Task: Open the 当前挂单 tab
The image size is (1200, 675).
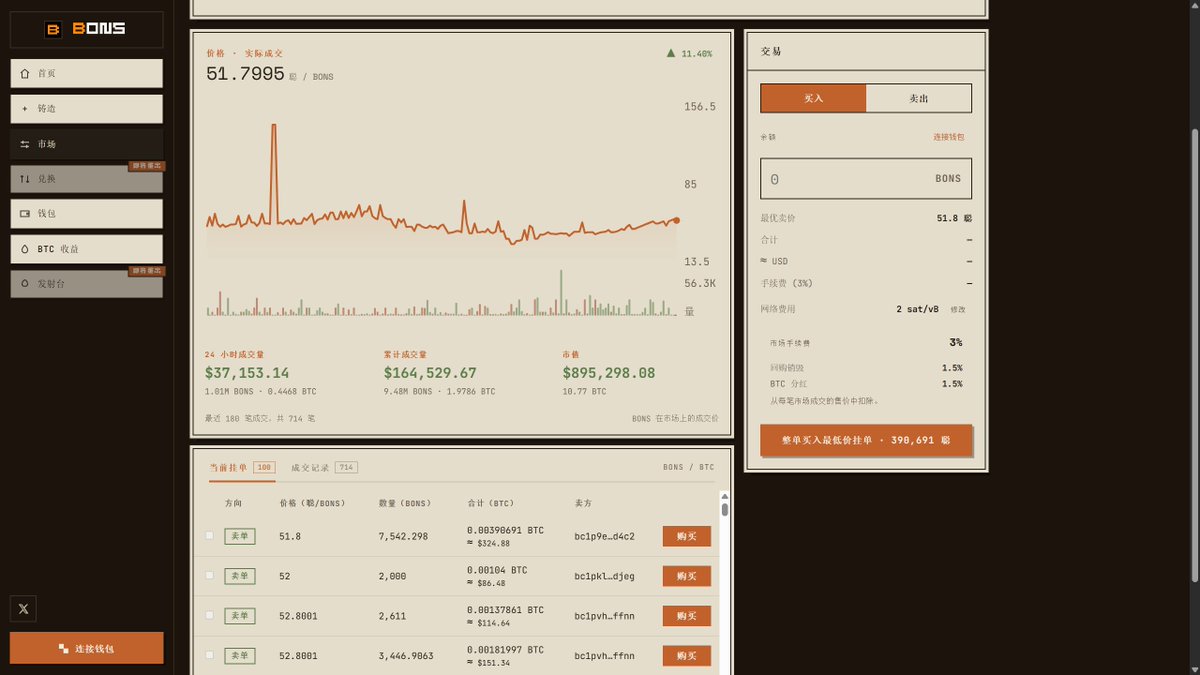Action: tap(242, 467)
